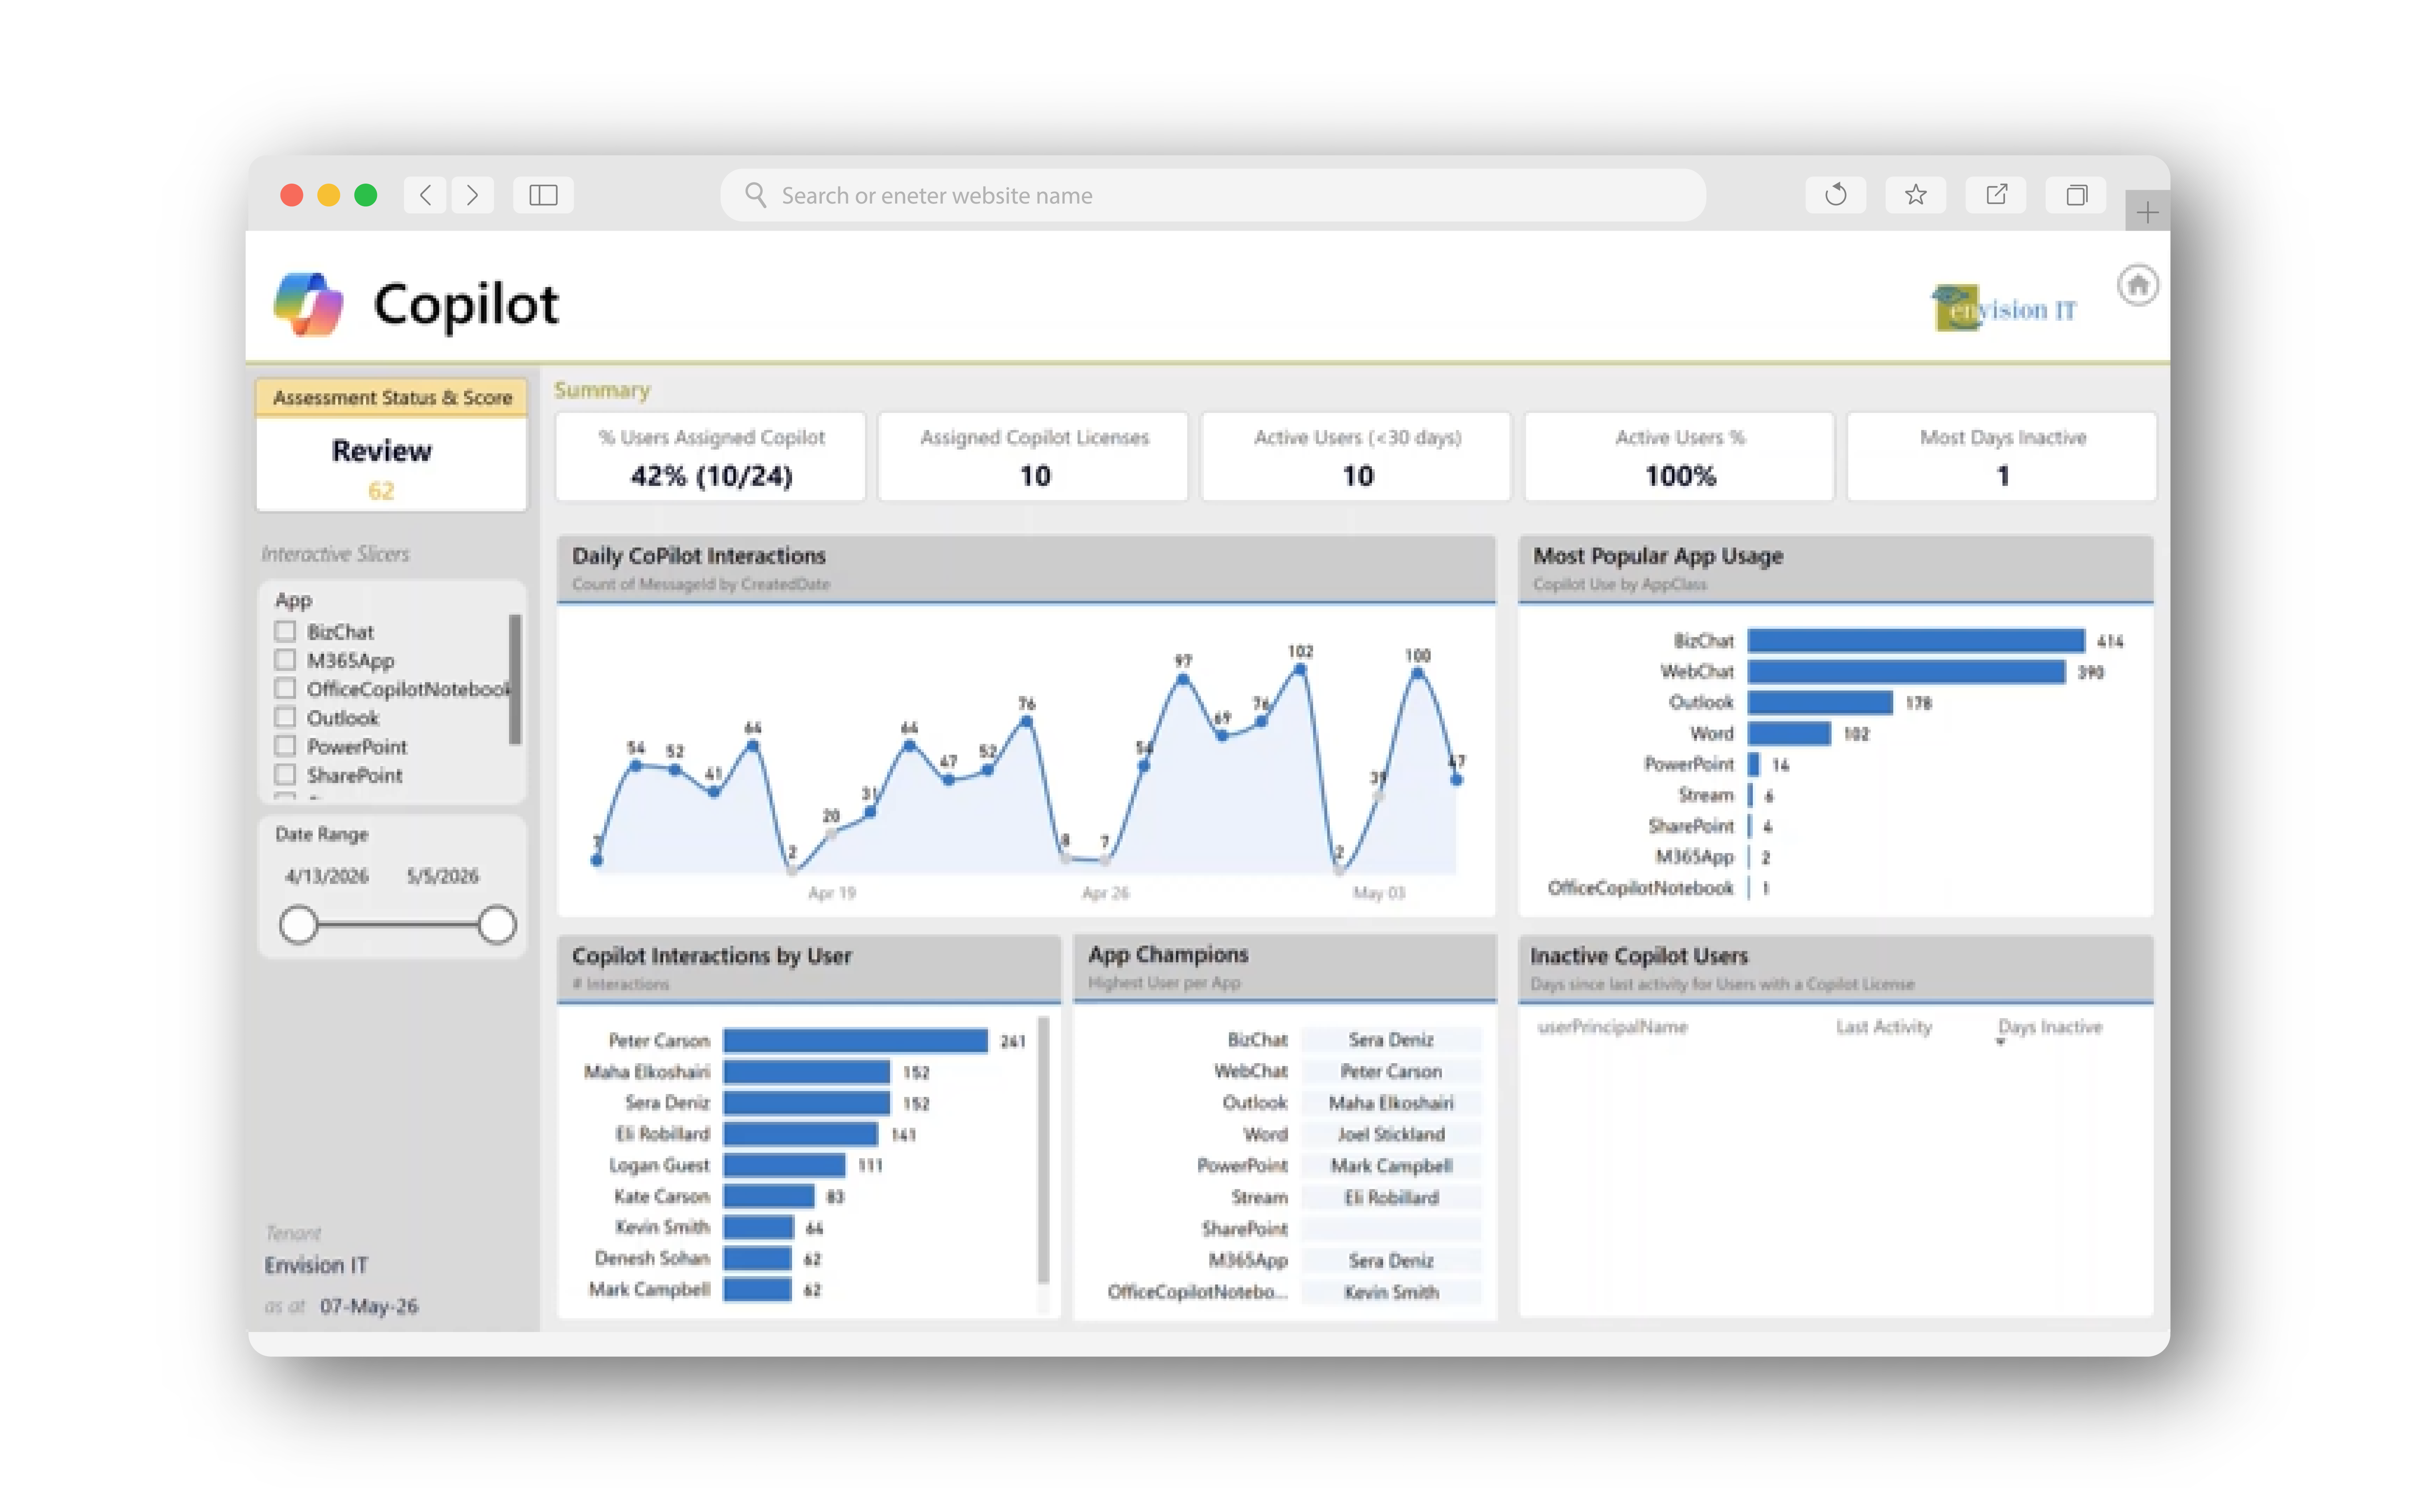Click the Assigned Copilot Licenses card
Screen dimensions: 2419x1512
[1034, 457]
